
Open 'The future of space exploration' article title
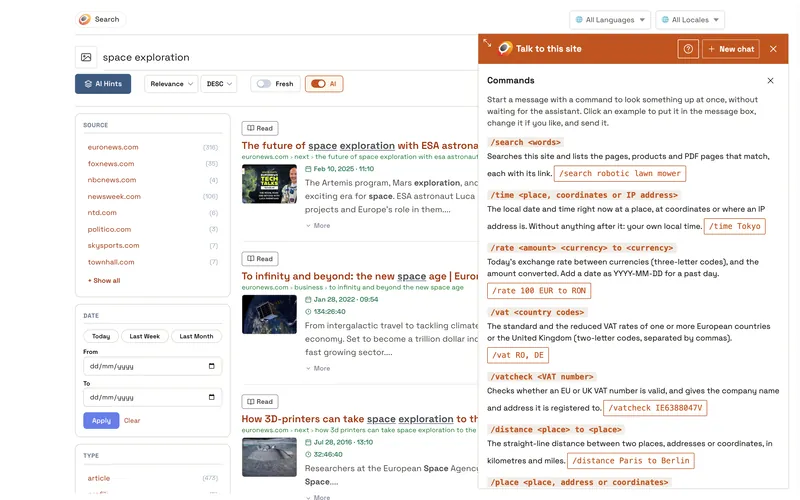click(360, 145)
